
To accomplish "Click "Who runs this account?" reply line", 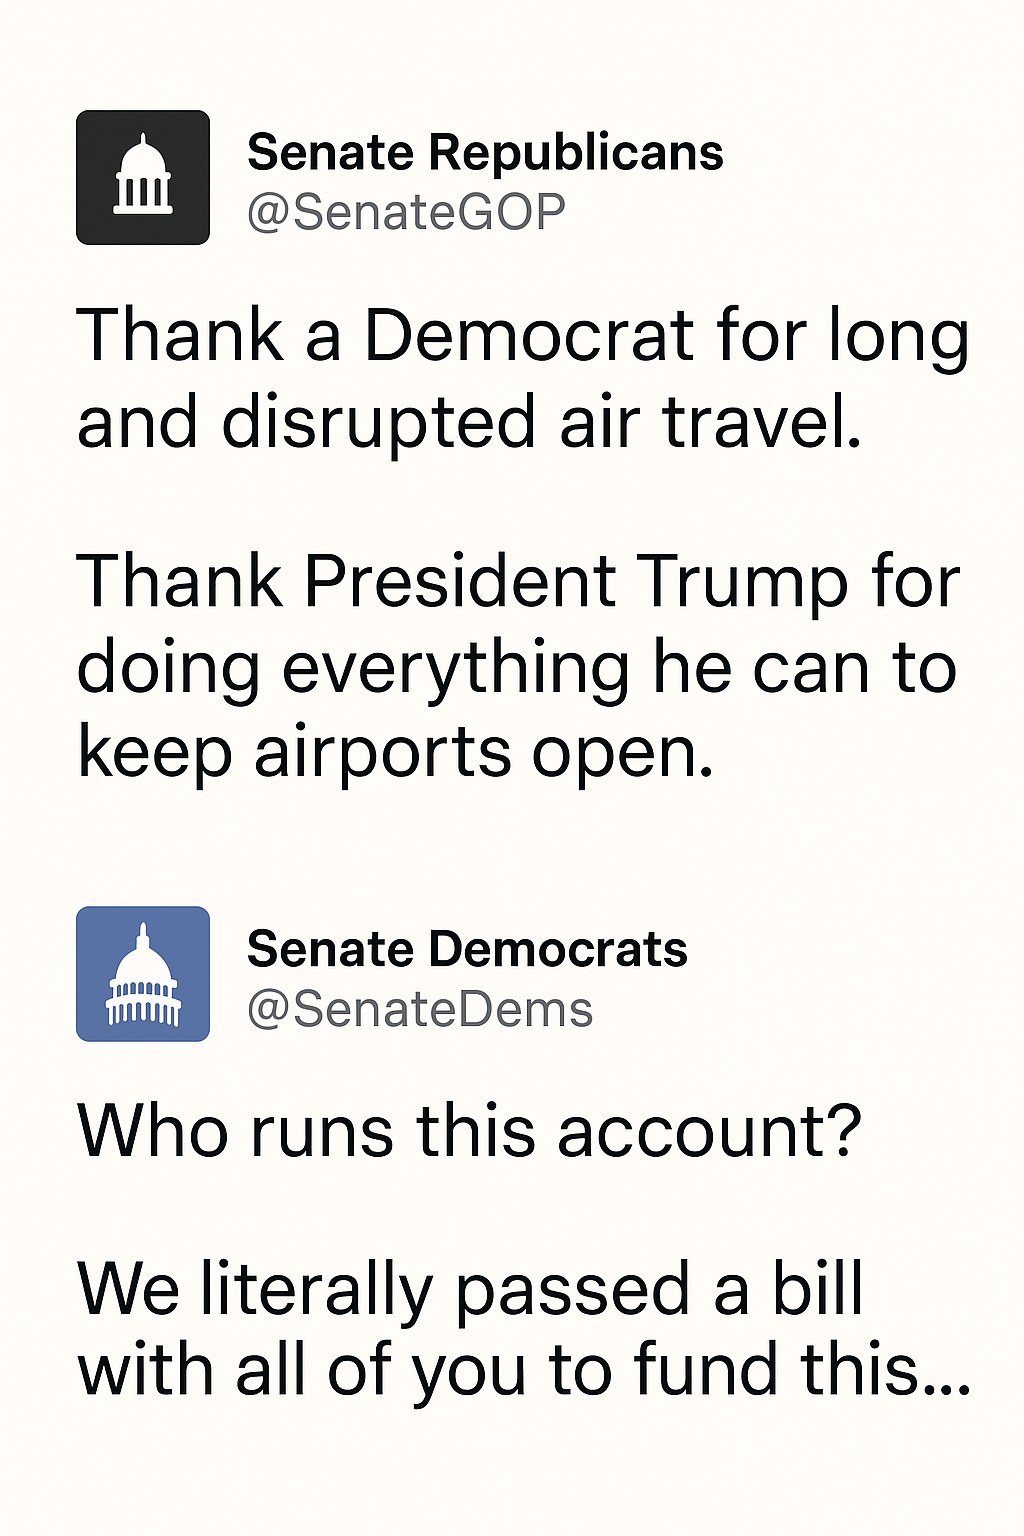I will (469, 1133).
